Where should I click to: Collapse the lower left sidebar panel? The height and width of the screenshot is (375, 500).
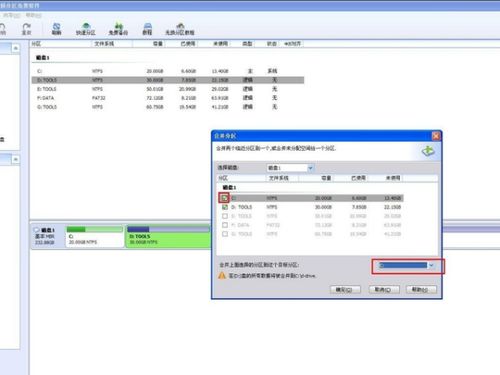coord(15,160)
